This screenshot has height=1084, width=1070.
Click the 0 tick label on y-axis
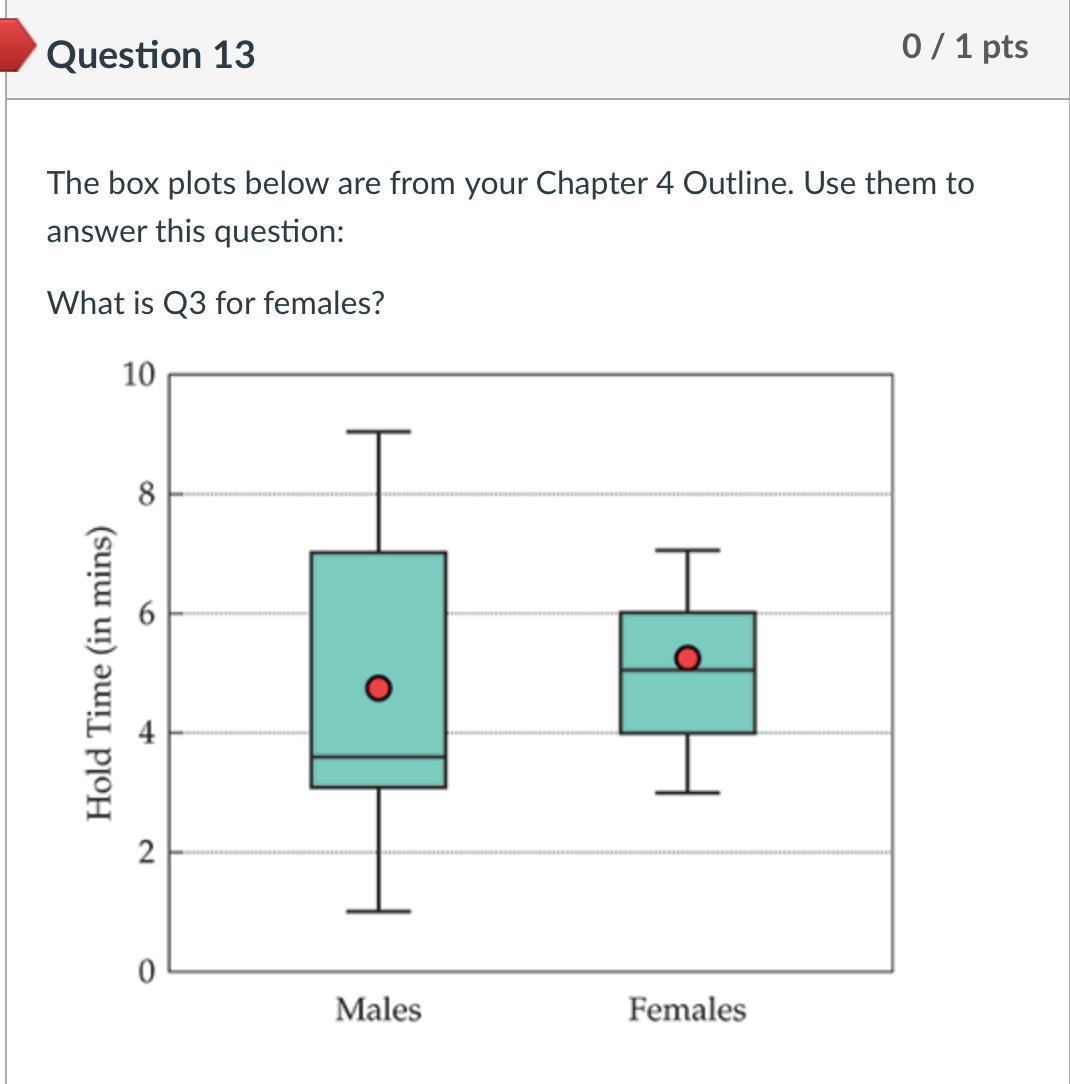(147, 971)
